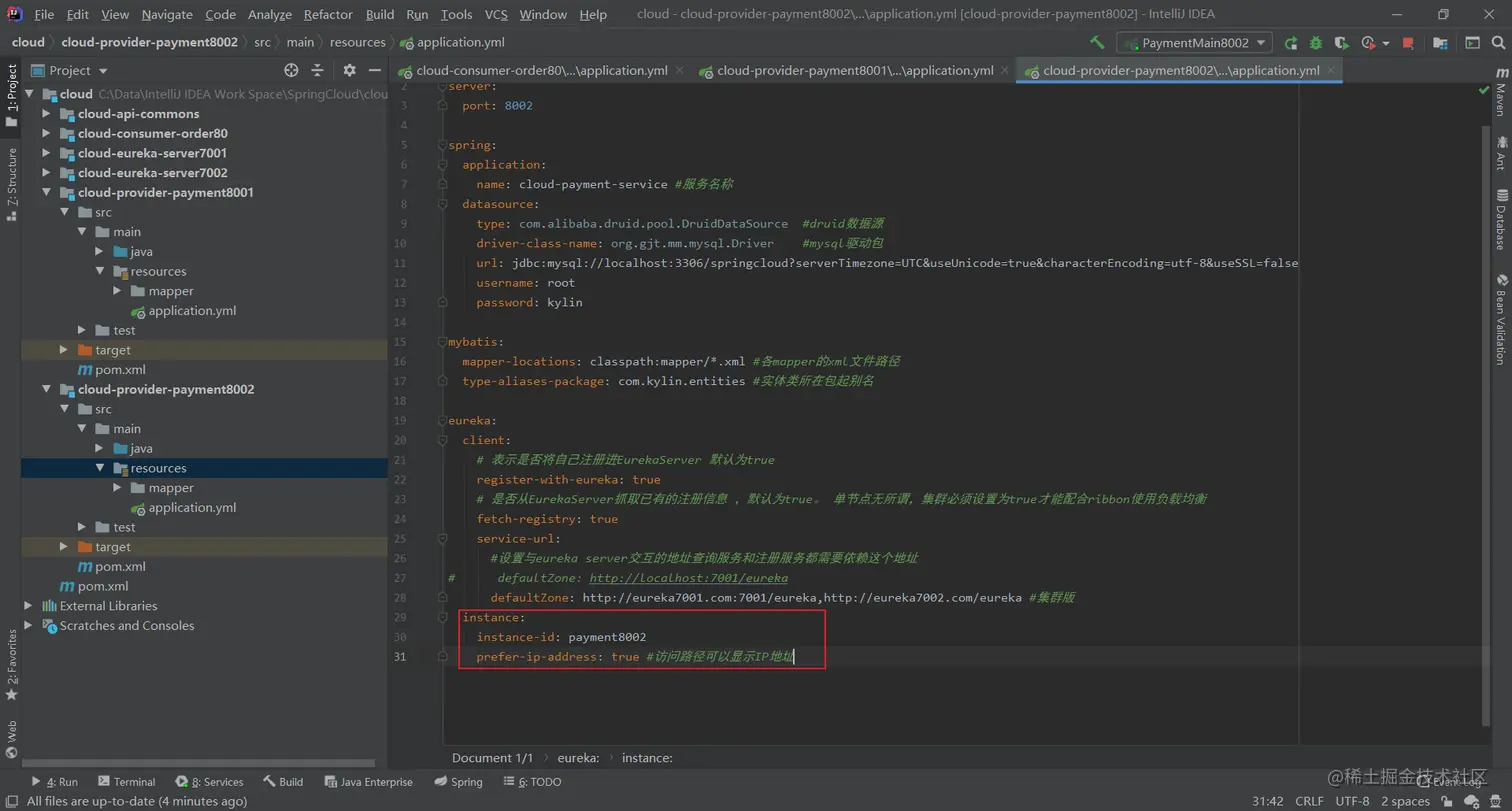This screenshot has width=1512, height=811.
Task: Expand the cloud-eureka-server7001 module
Action: point(46,153)
